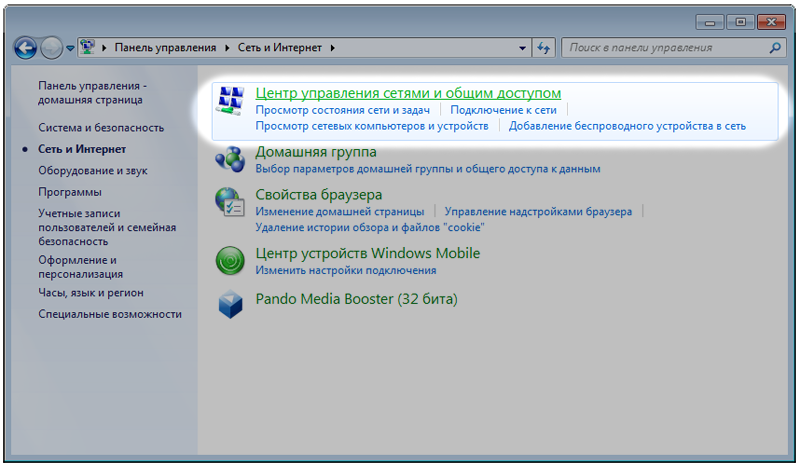Select Оборудование и звук in sidebar
This screenshot has width=800, height=466.
click(93, 171)
